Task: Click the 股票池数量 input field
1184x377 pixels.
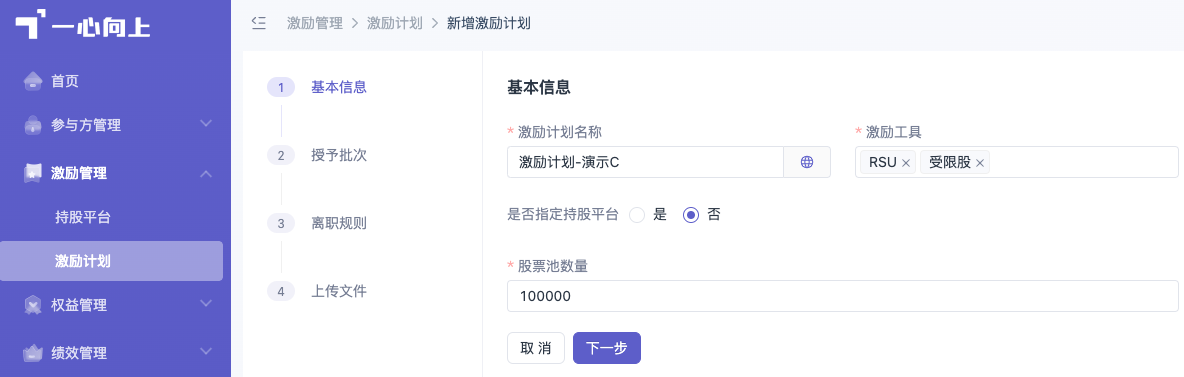Action: coord(843,296)
